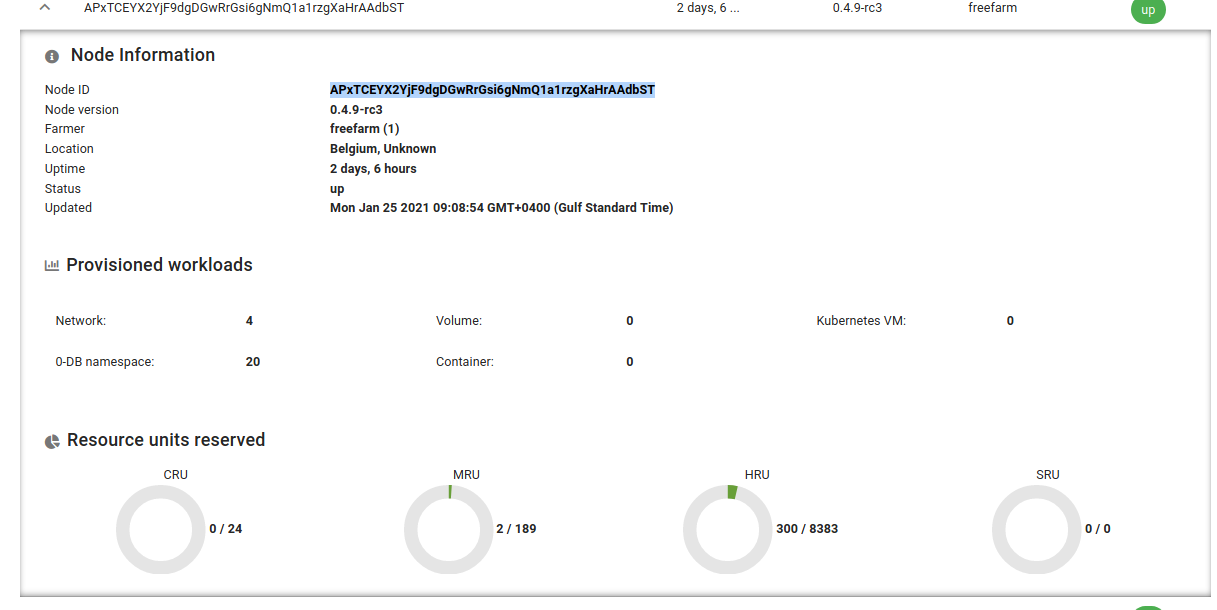Click the HRU value '300 / 8383'
1217x610 pixels.
(x=807, y=529)
